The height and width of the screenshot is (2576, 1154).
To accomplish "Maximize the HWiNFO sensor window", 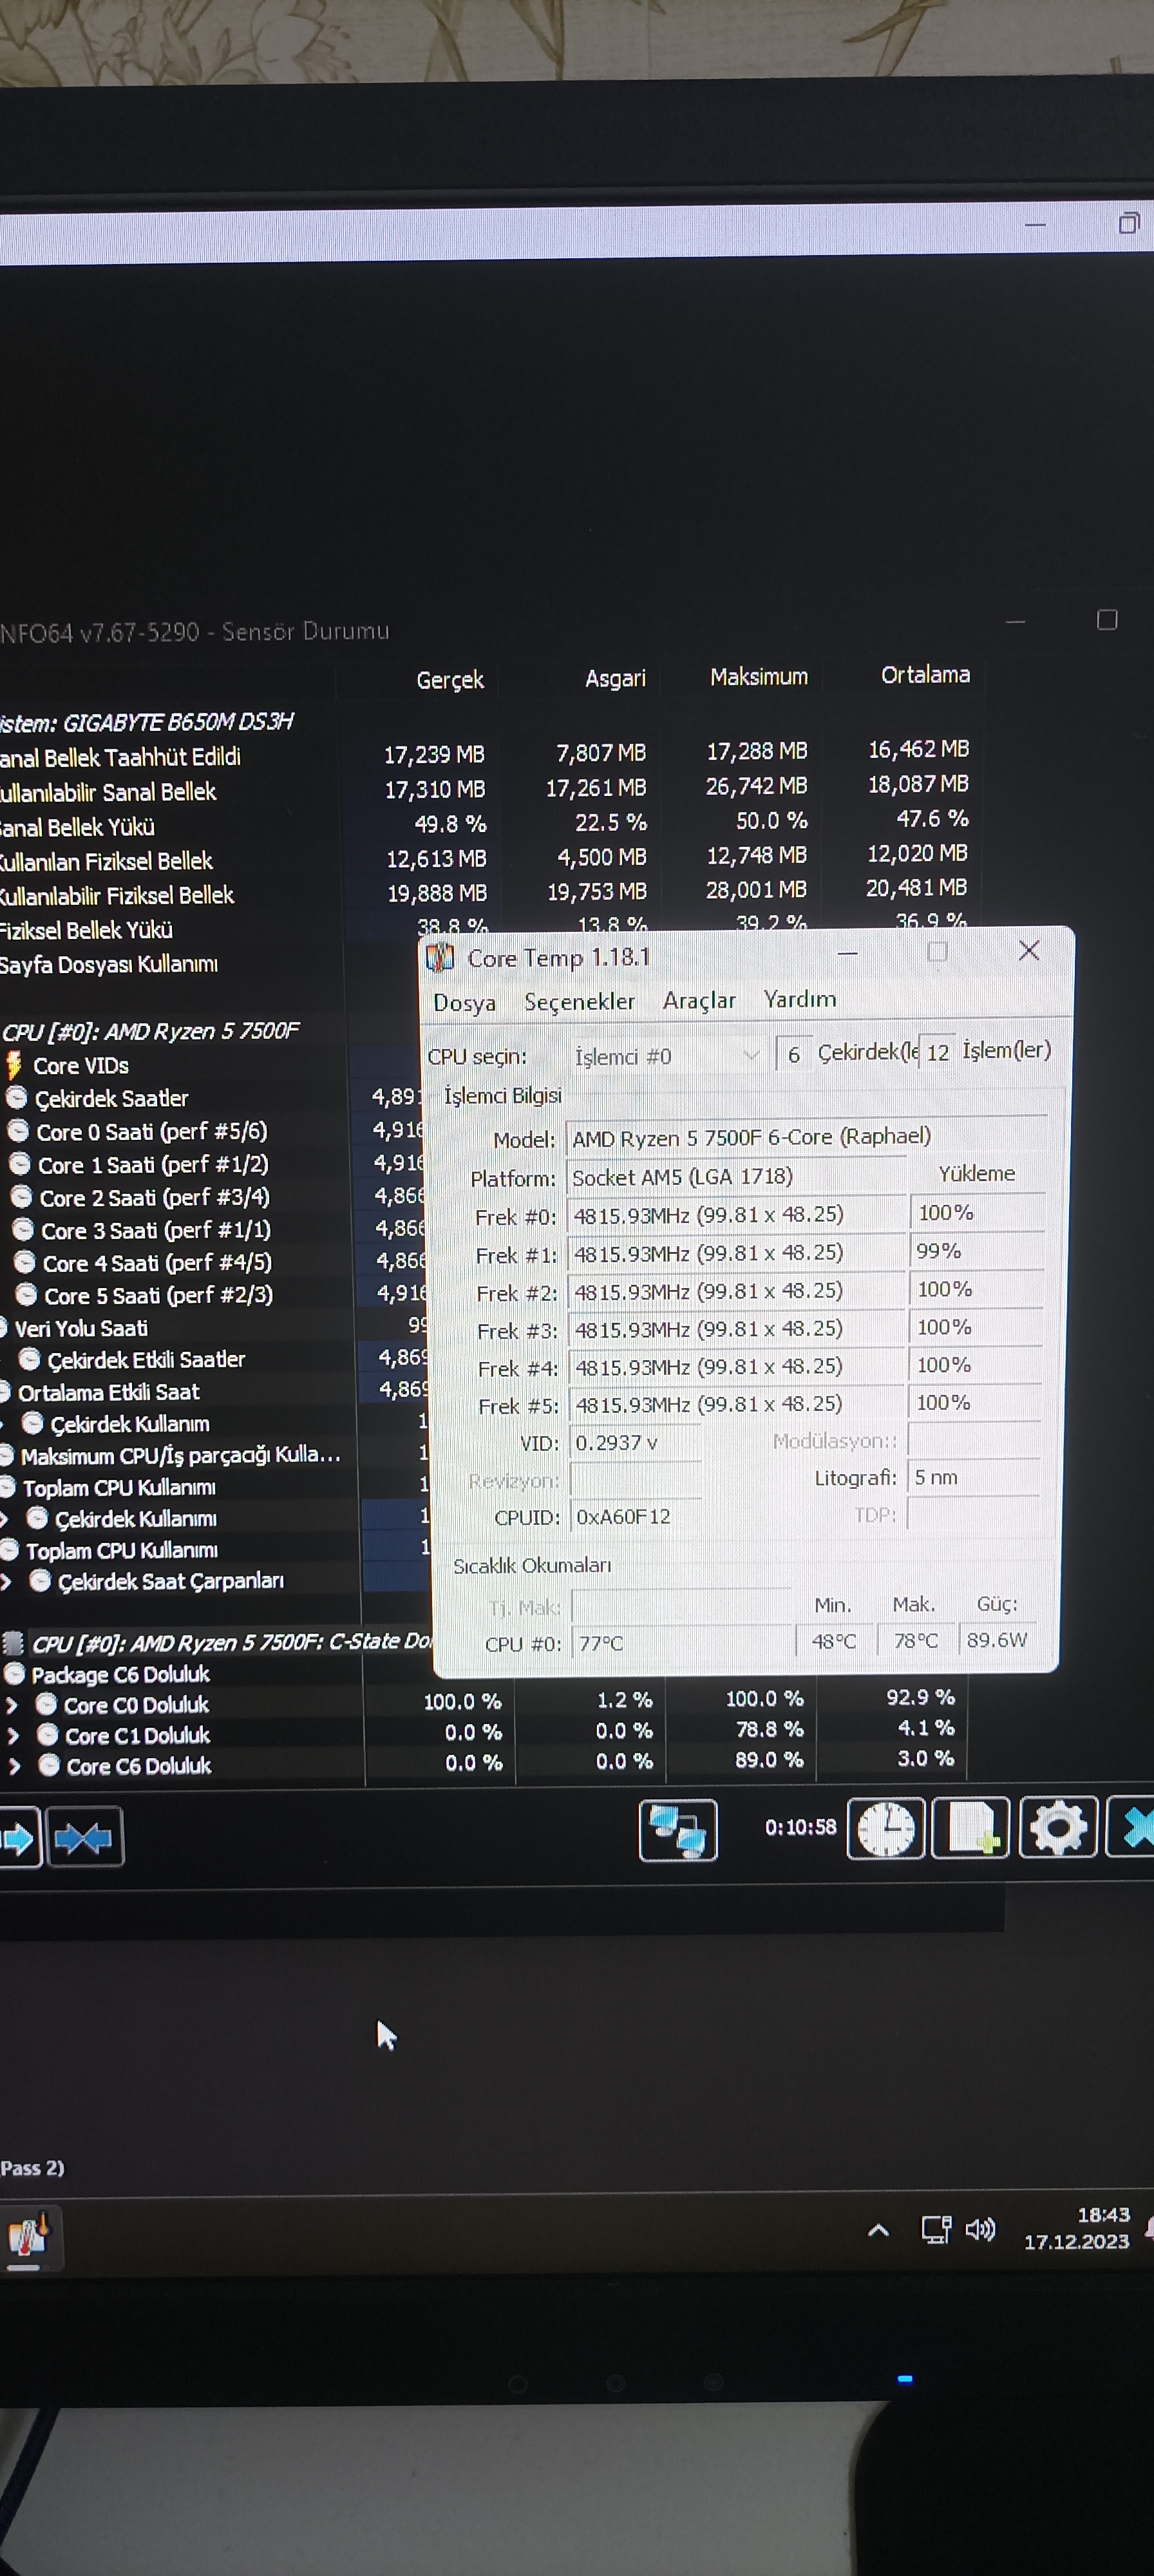I will pos(1107,620).
